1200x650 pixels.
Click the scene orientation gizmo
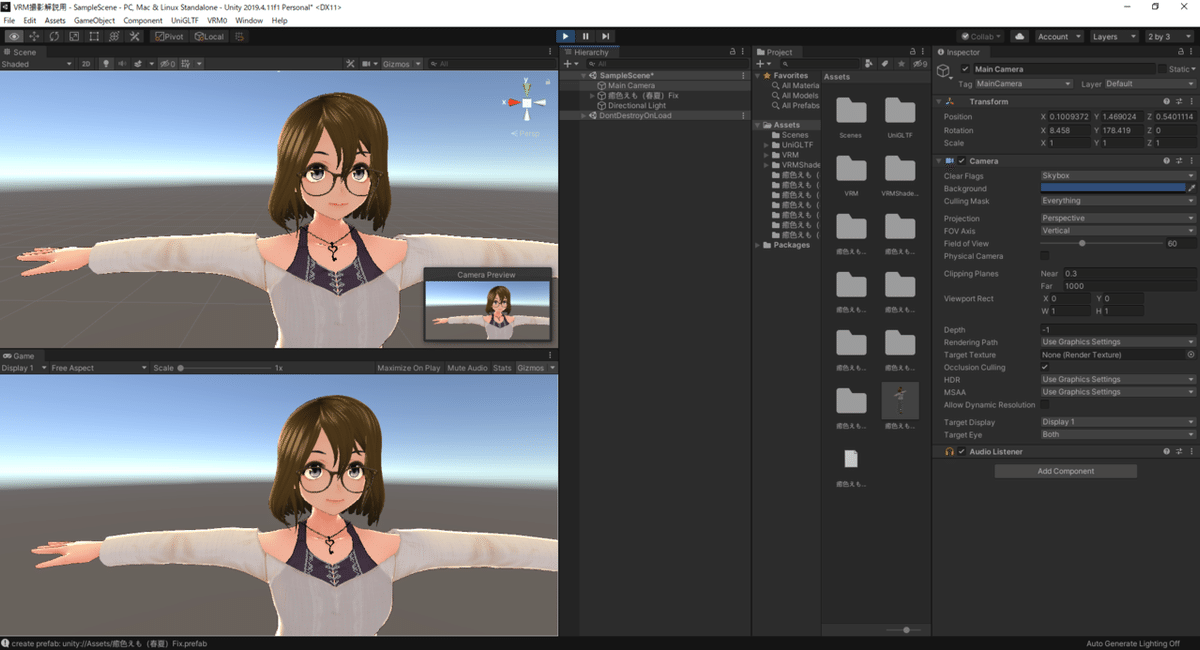click(527, 102)
